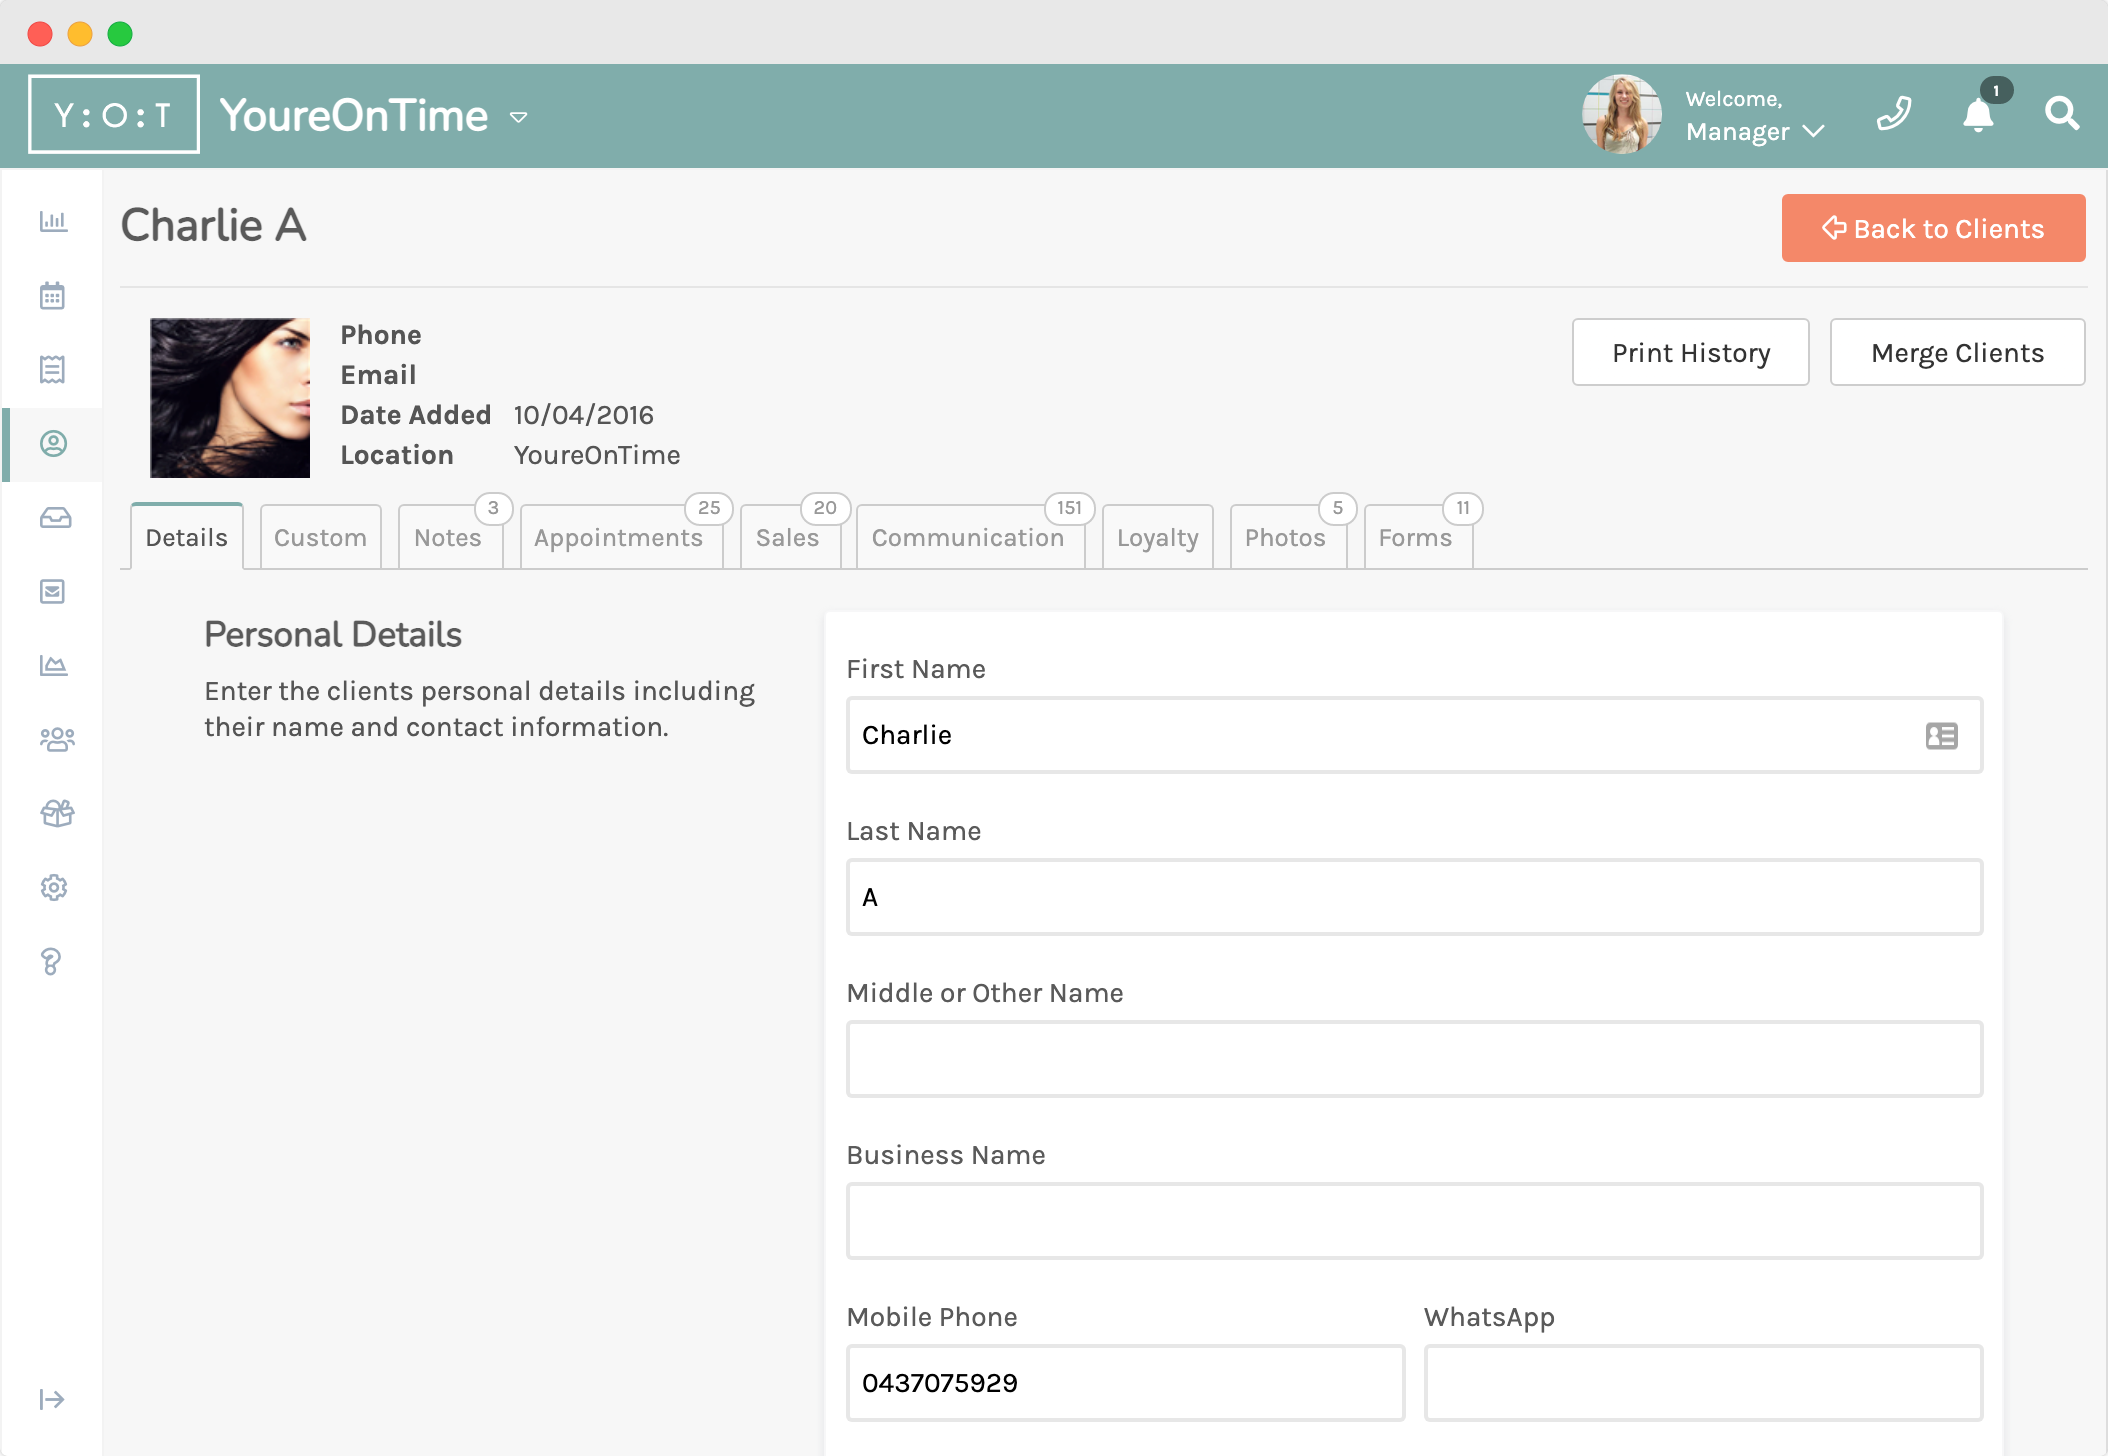Switch to the Custom tab
Screen dimensions: 2108x1456
coord(320,538)
